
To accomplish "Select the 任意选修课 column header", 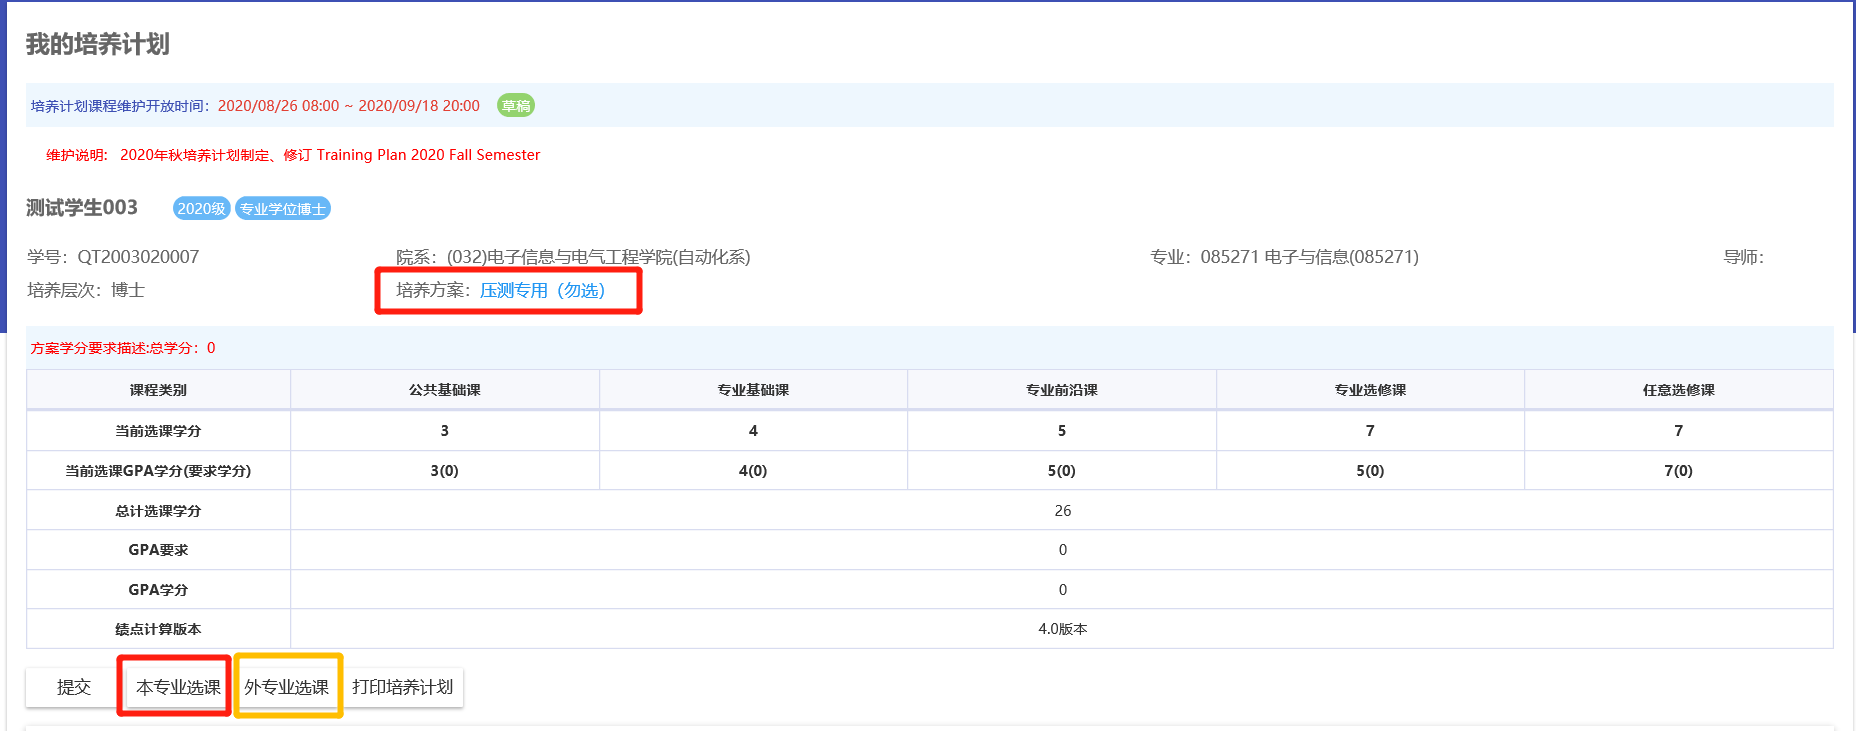I will 1678,390.
